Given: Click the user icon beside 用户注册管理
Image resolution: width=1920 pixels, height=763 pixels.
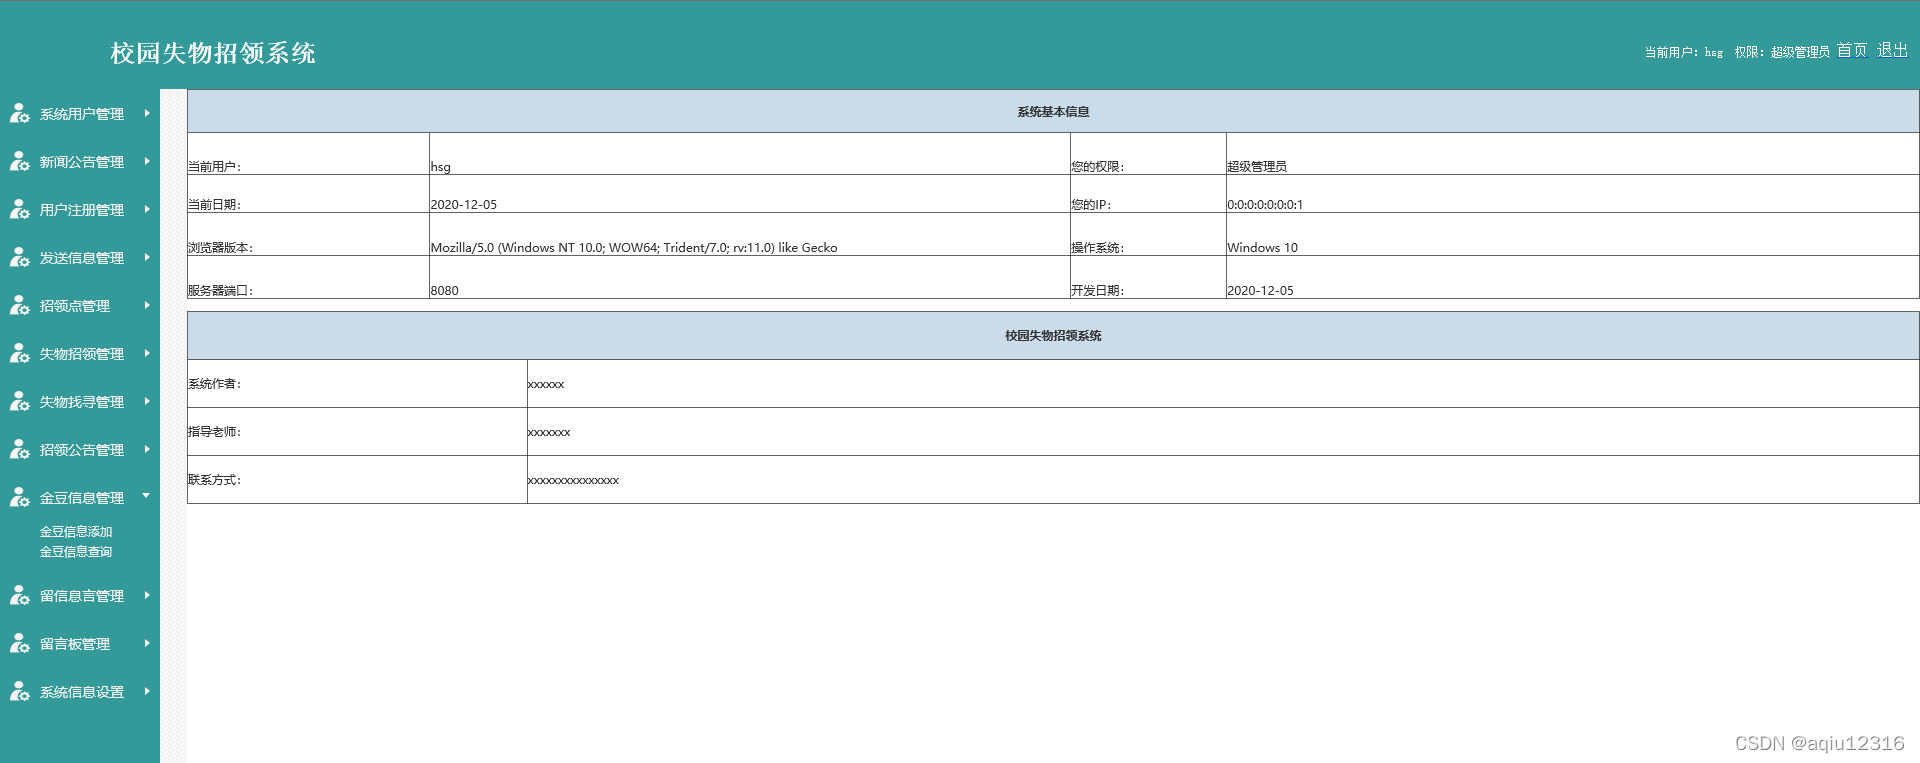Looking at the screenshot, I should coord(20,210).
